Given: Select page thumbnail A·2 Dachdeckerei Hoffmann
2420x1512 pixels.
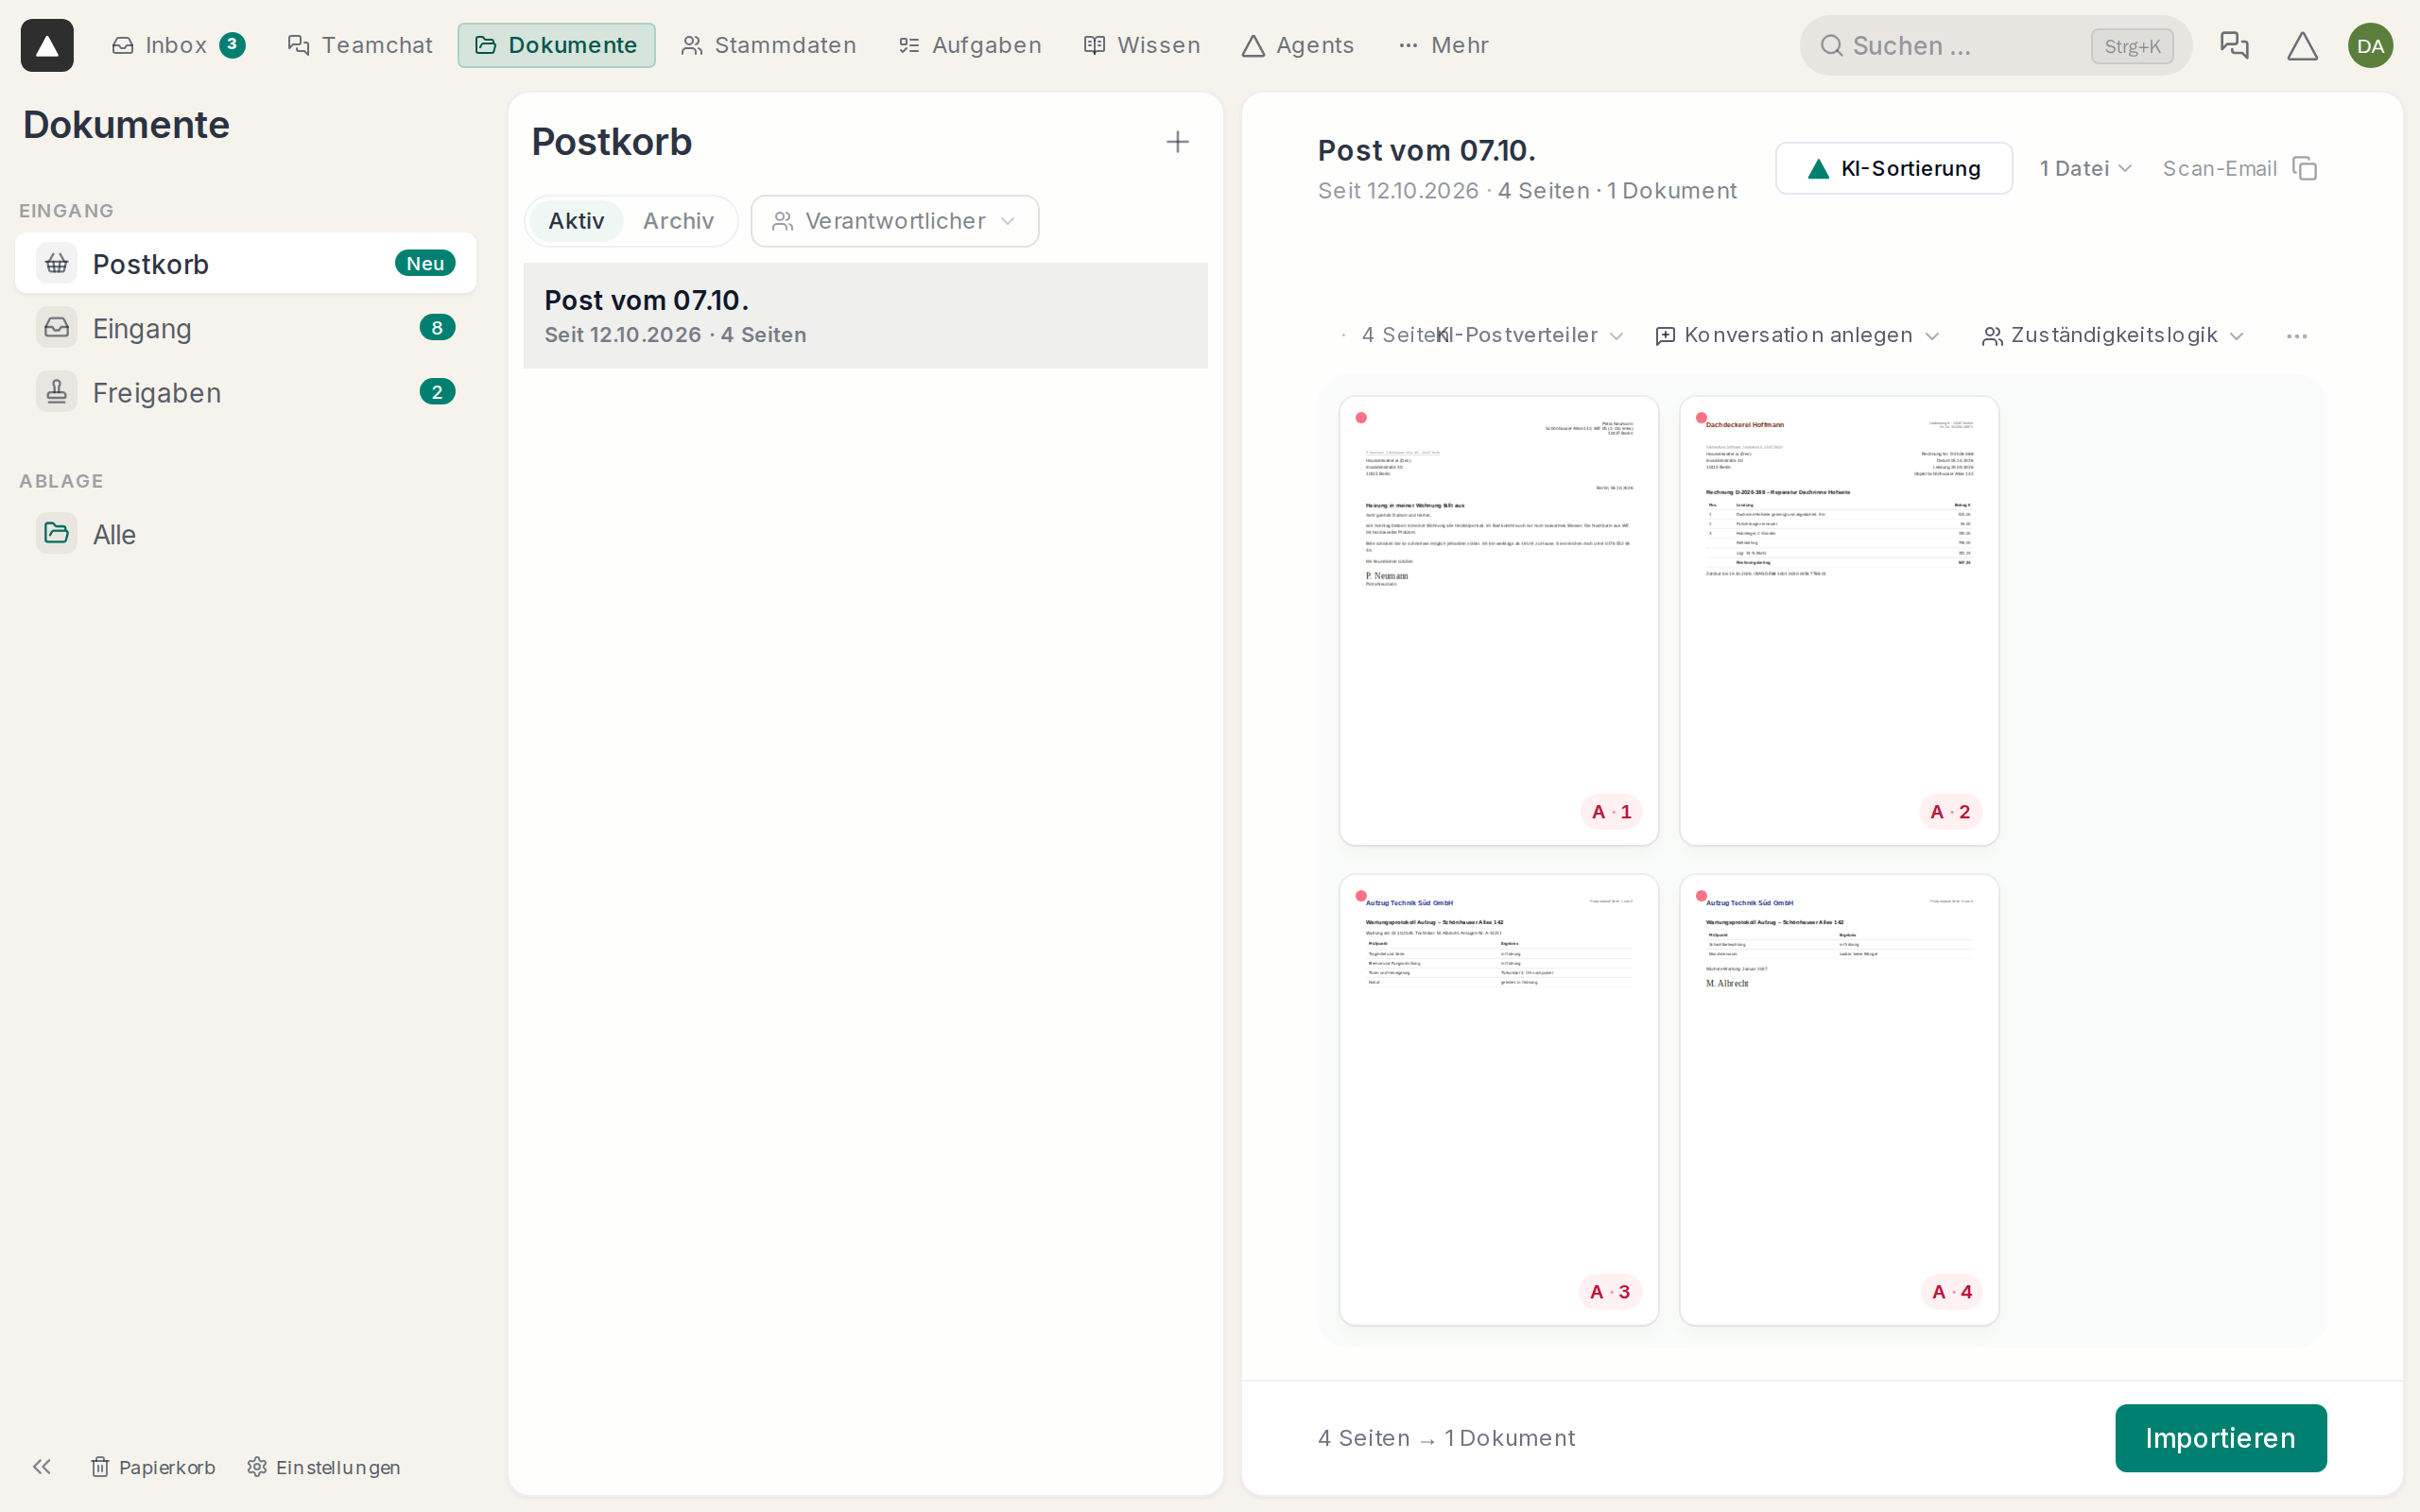Looking at the screenshot, I should [x=1838, y=620].
